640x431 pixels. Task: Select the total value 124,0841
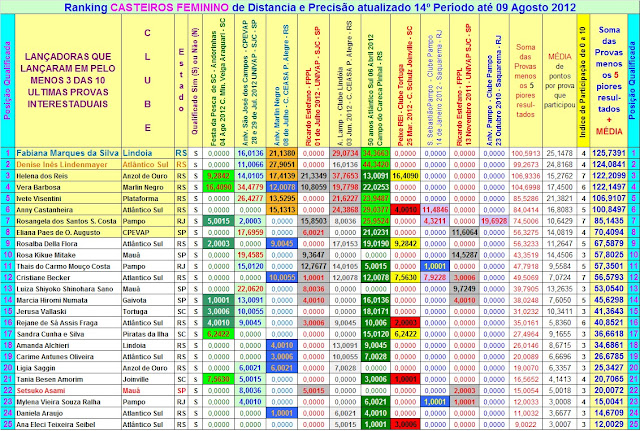609,164
